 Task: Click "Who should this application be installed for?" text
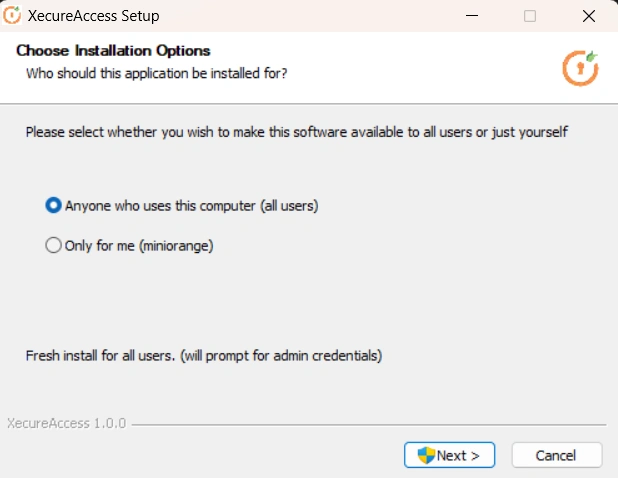click(156, 73)
